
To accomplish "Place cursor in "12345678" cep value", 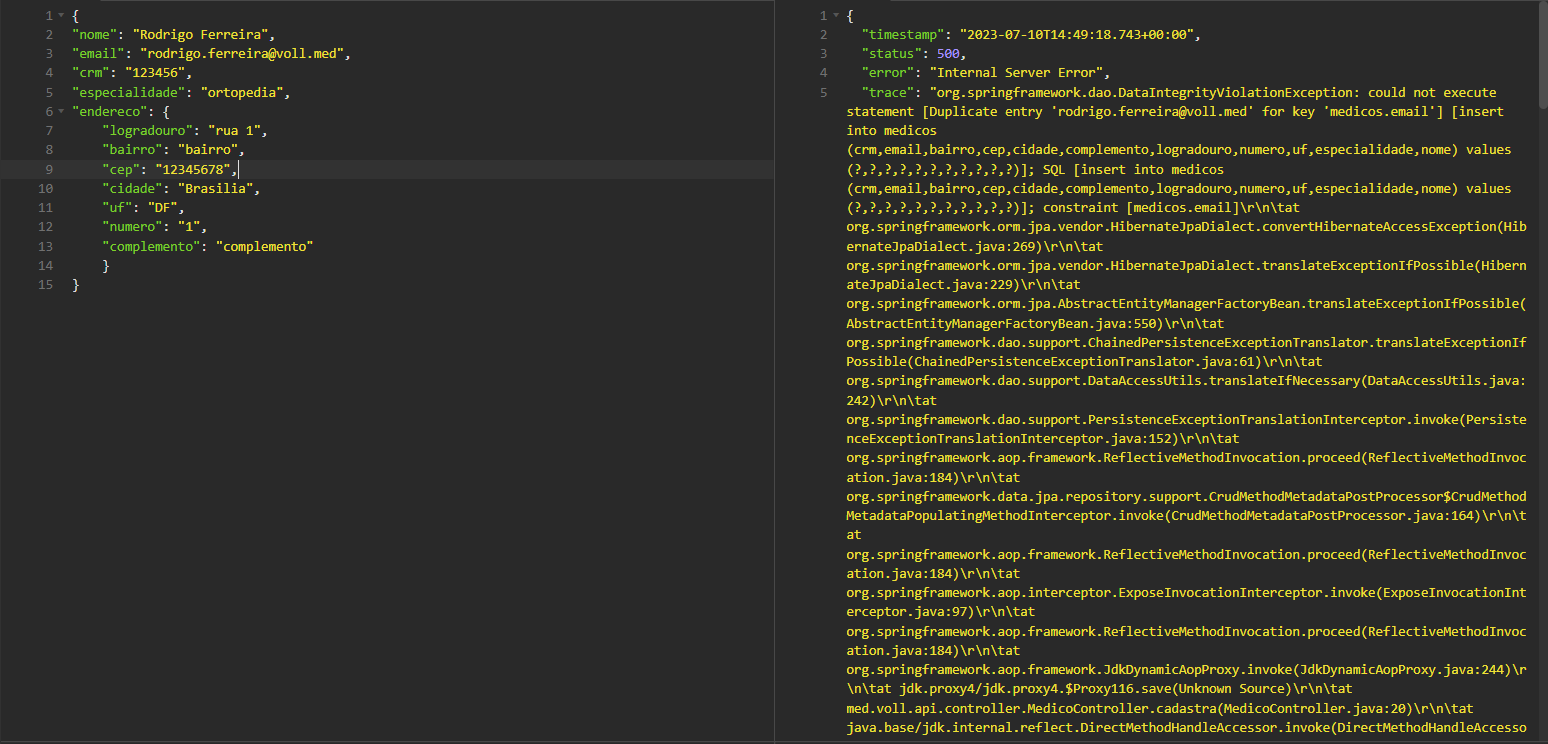I will coord(194,170).
